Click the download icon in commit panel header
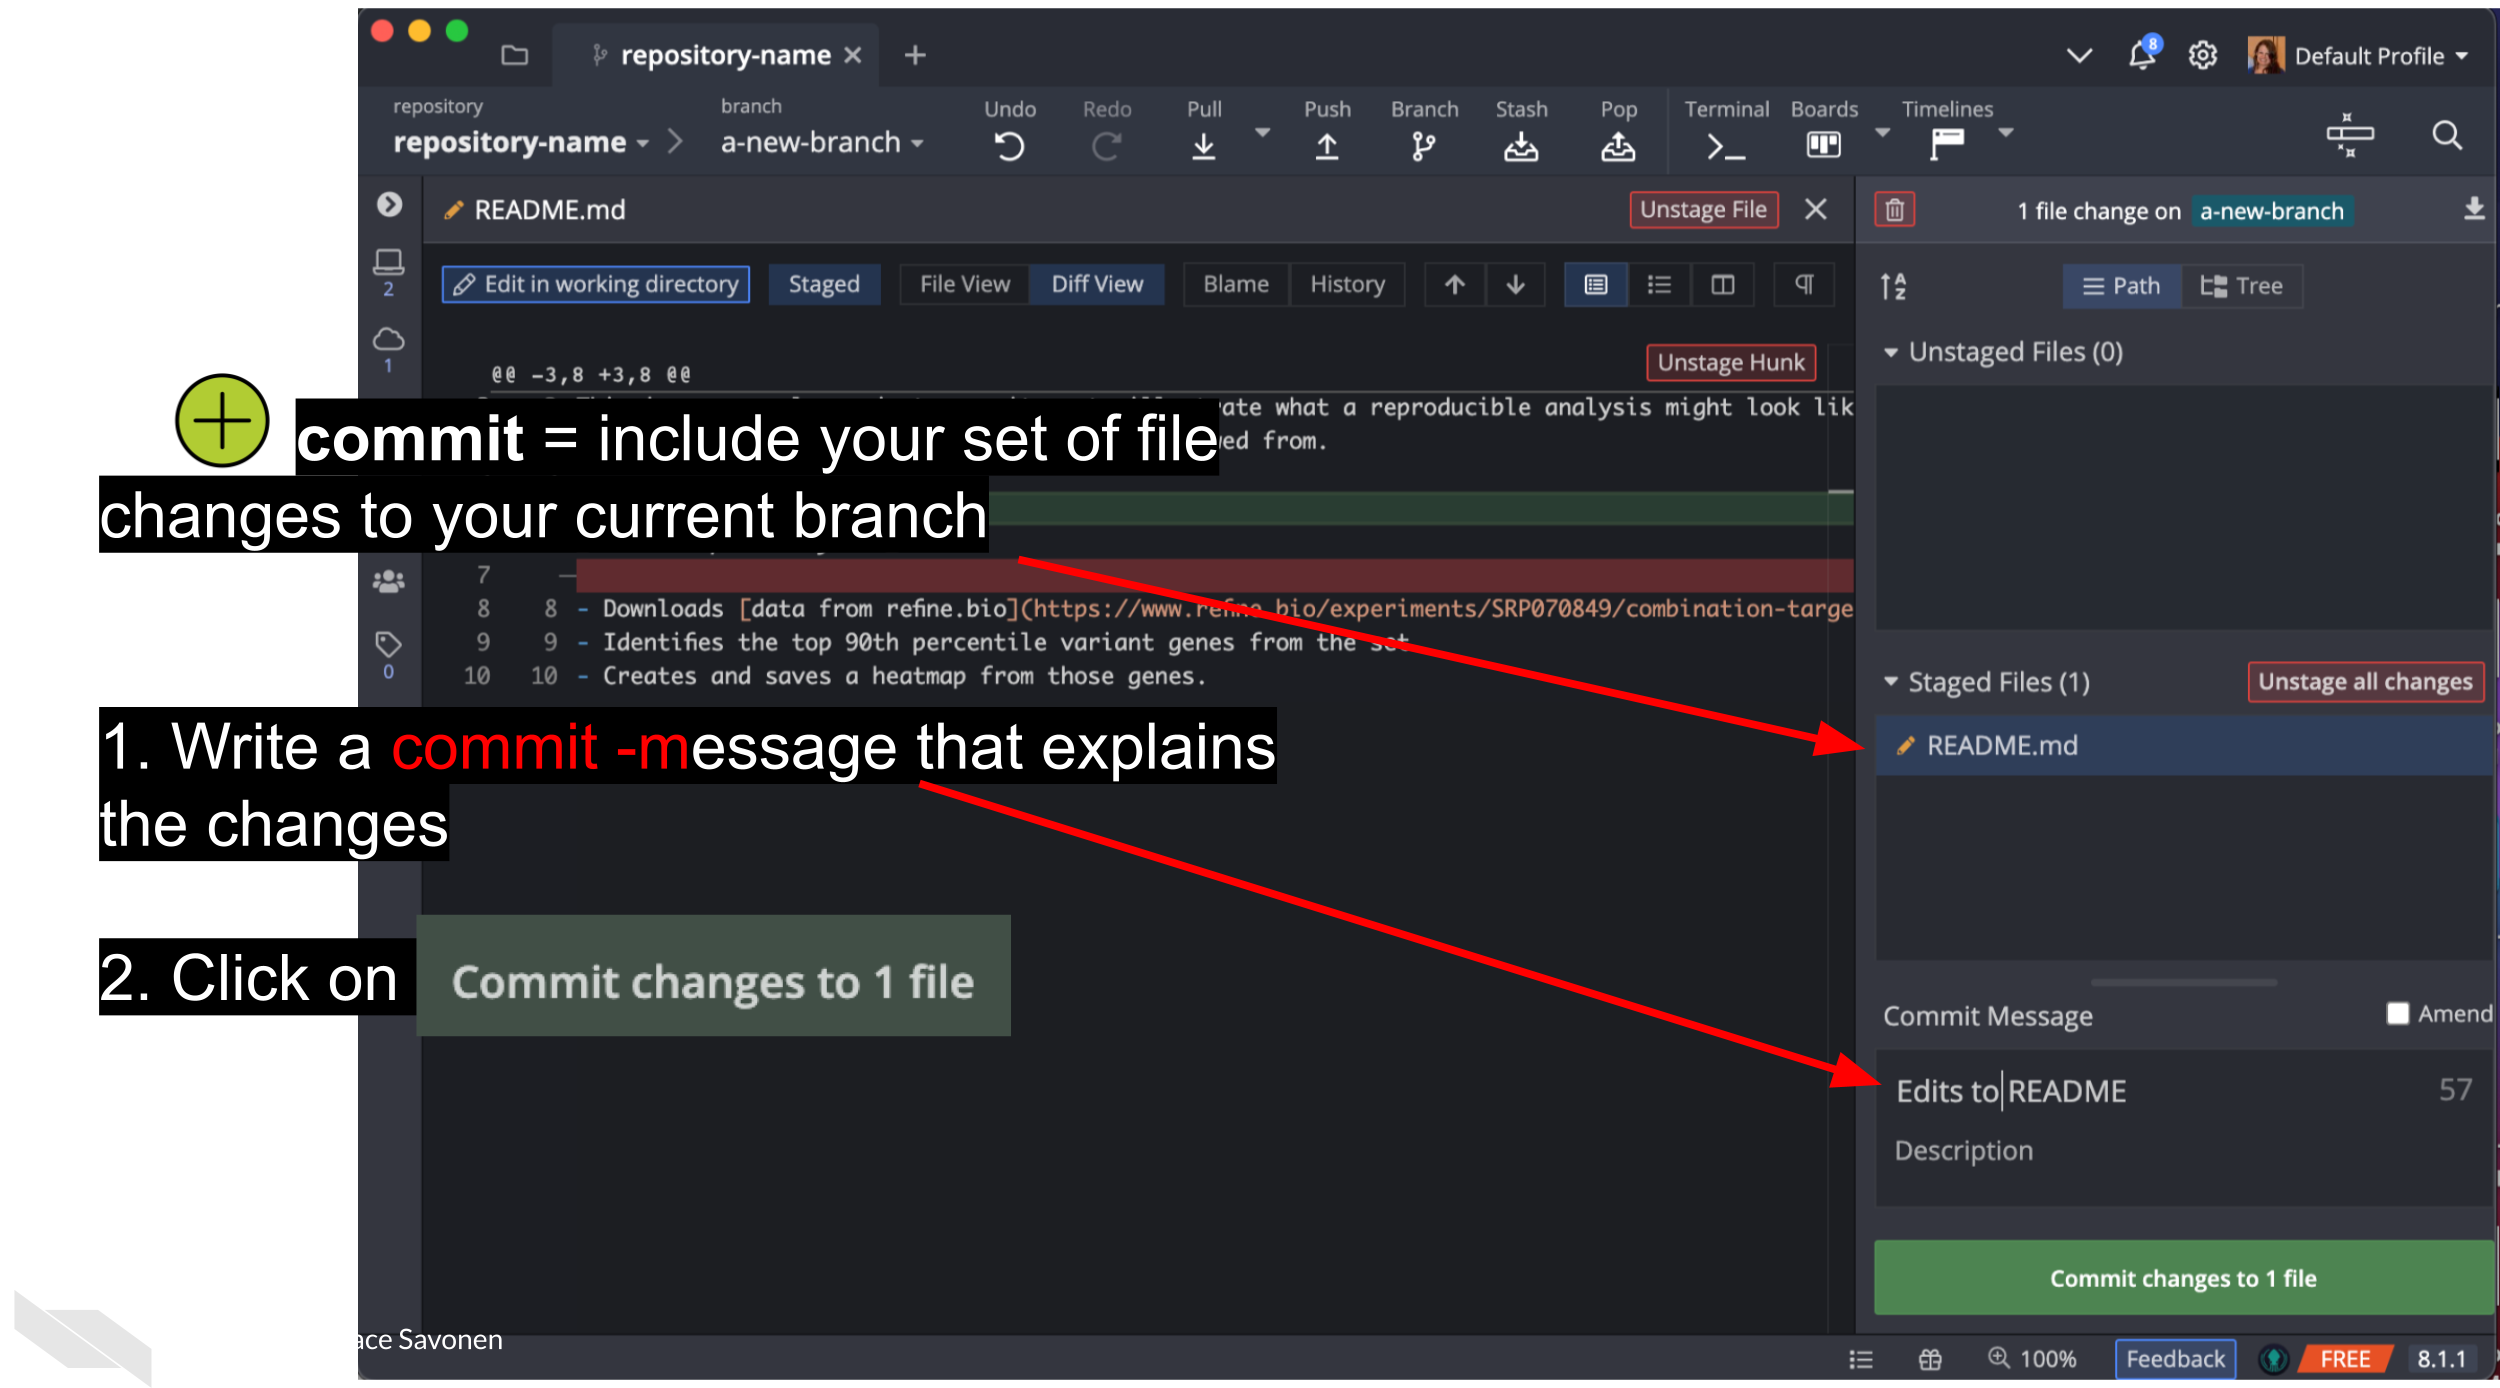 tap(2474, 208)
